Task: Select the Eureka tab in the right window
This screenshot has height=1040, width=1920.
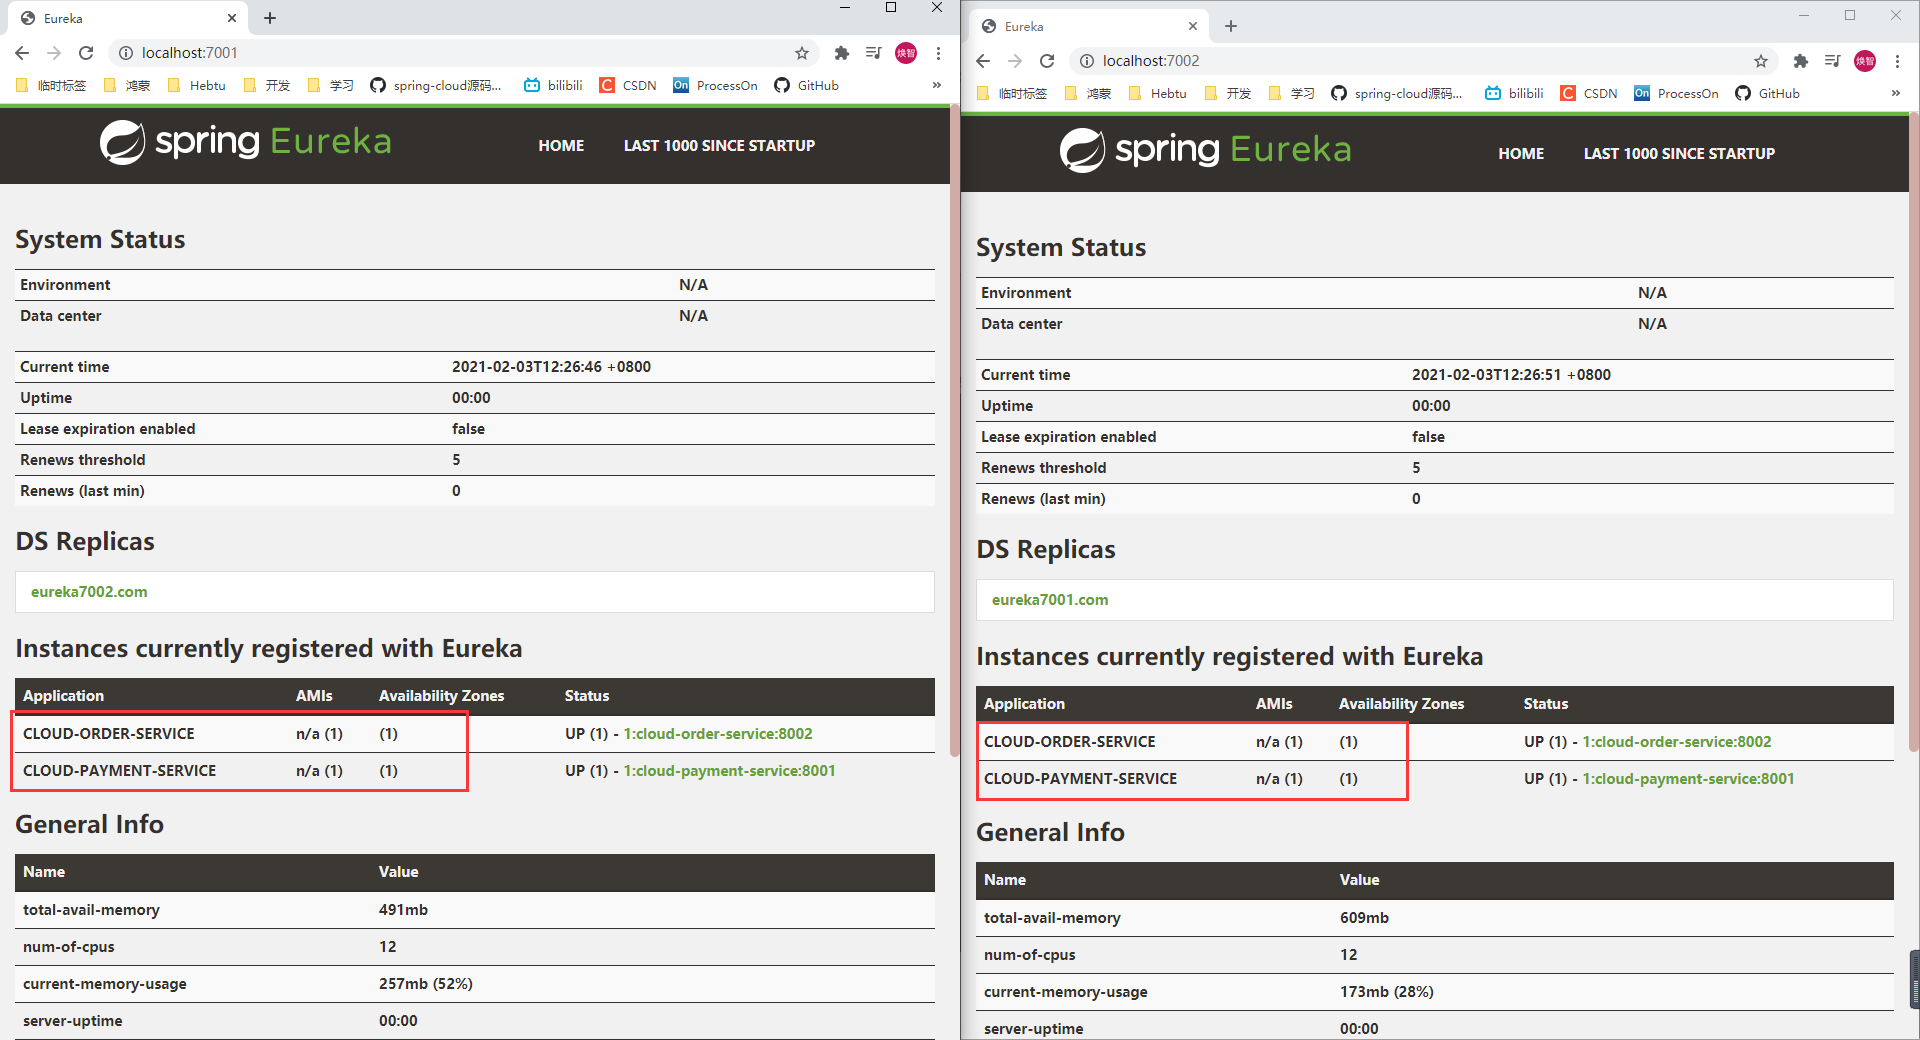Action: (x=1089, y=26)
